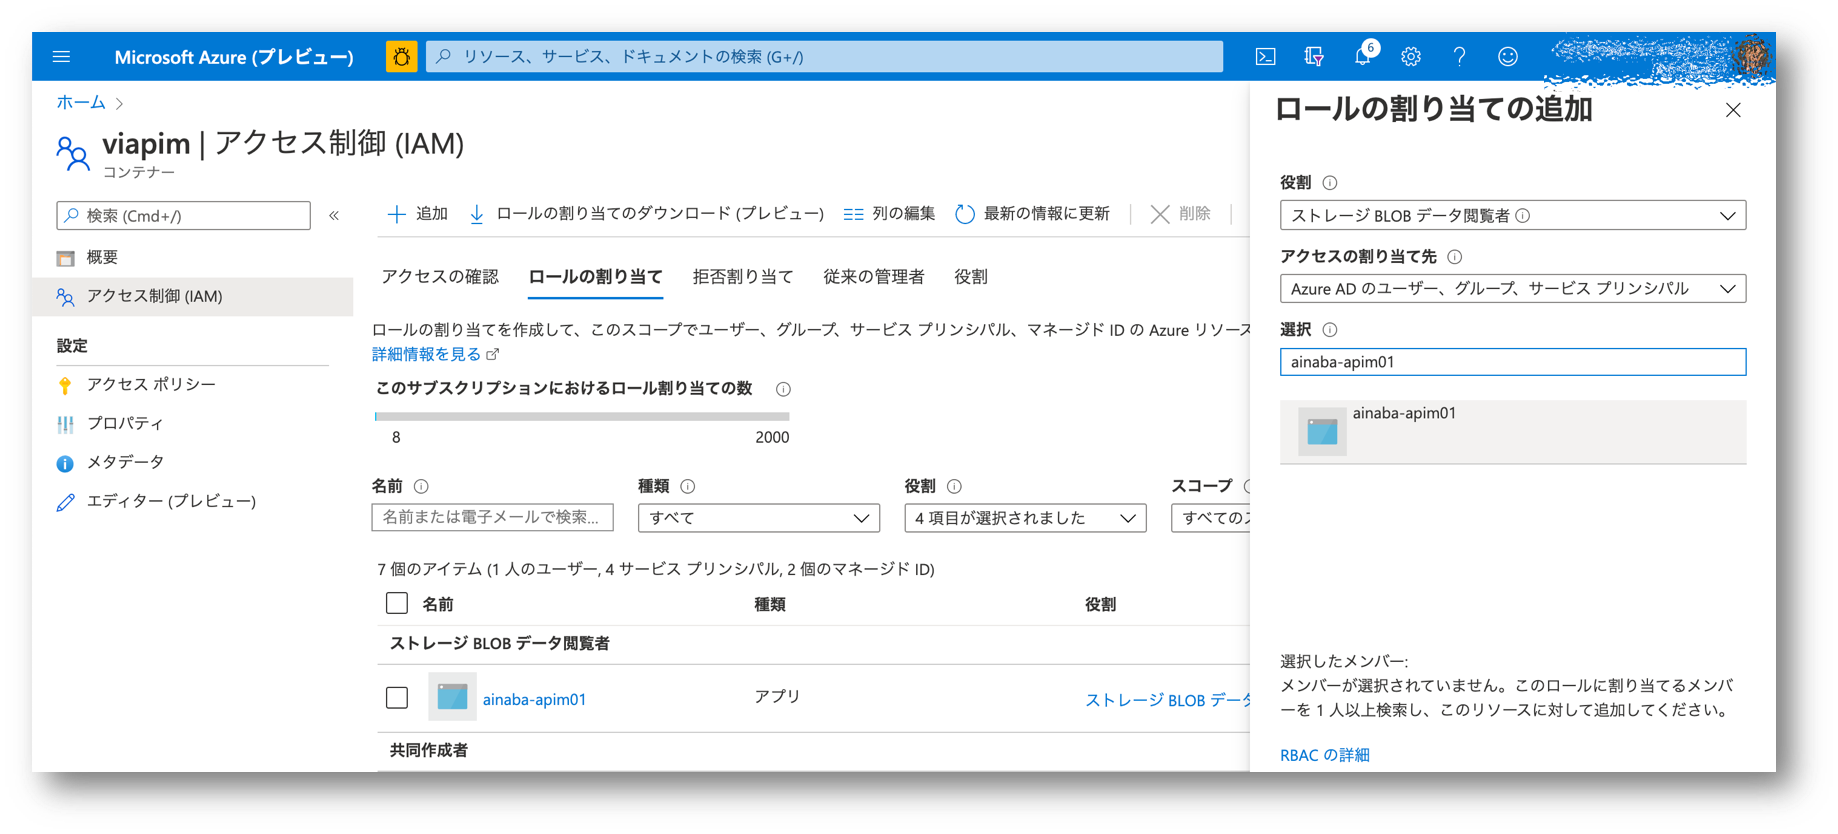The image size is (1838, 834).
Task: Open アクセス制御 (IAM) in left menu
Action: pos(193,297)
